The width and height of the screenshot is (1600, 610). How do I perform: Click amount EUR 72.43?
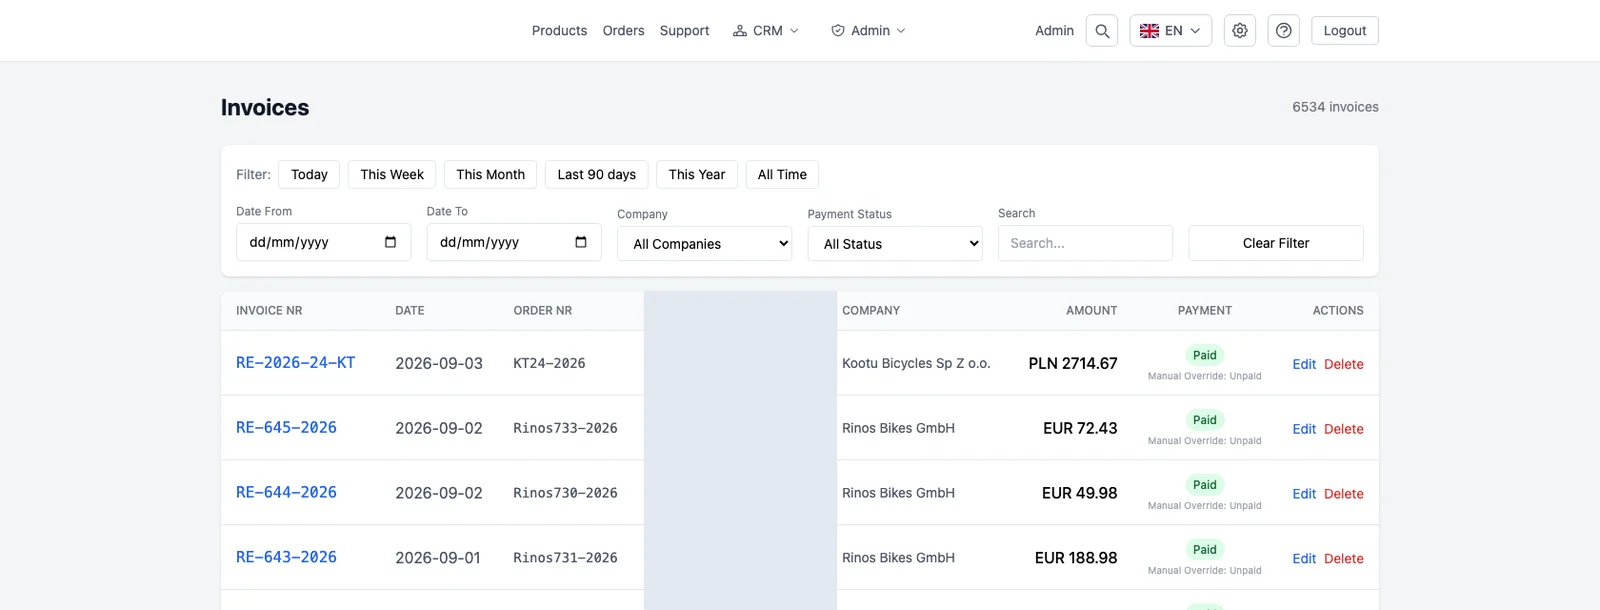coord(1080,429)
